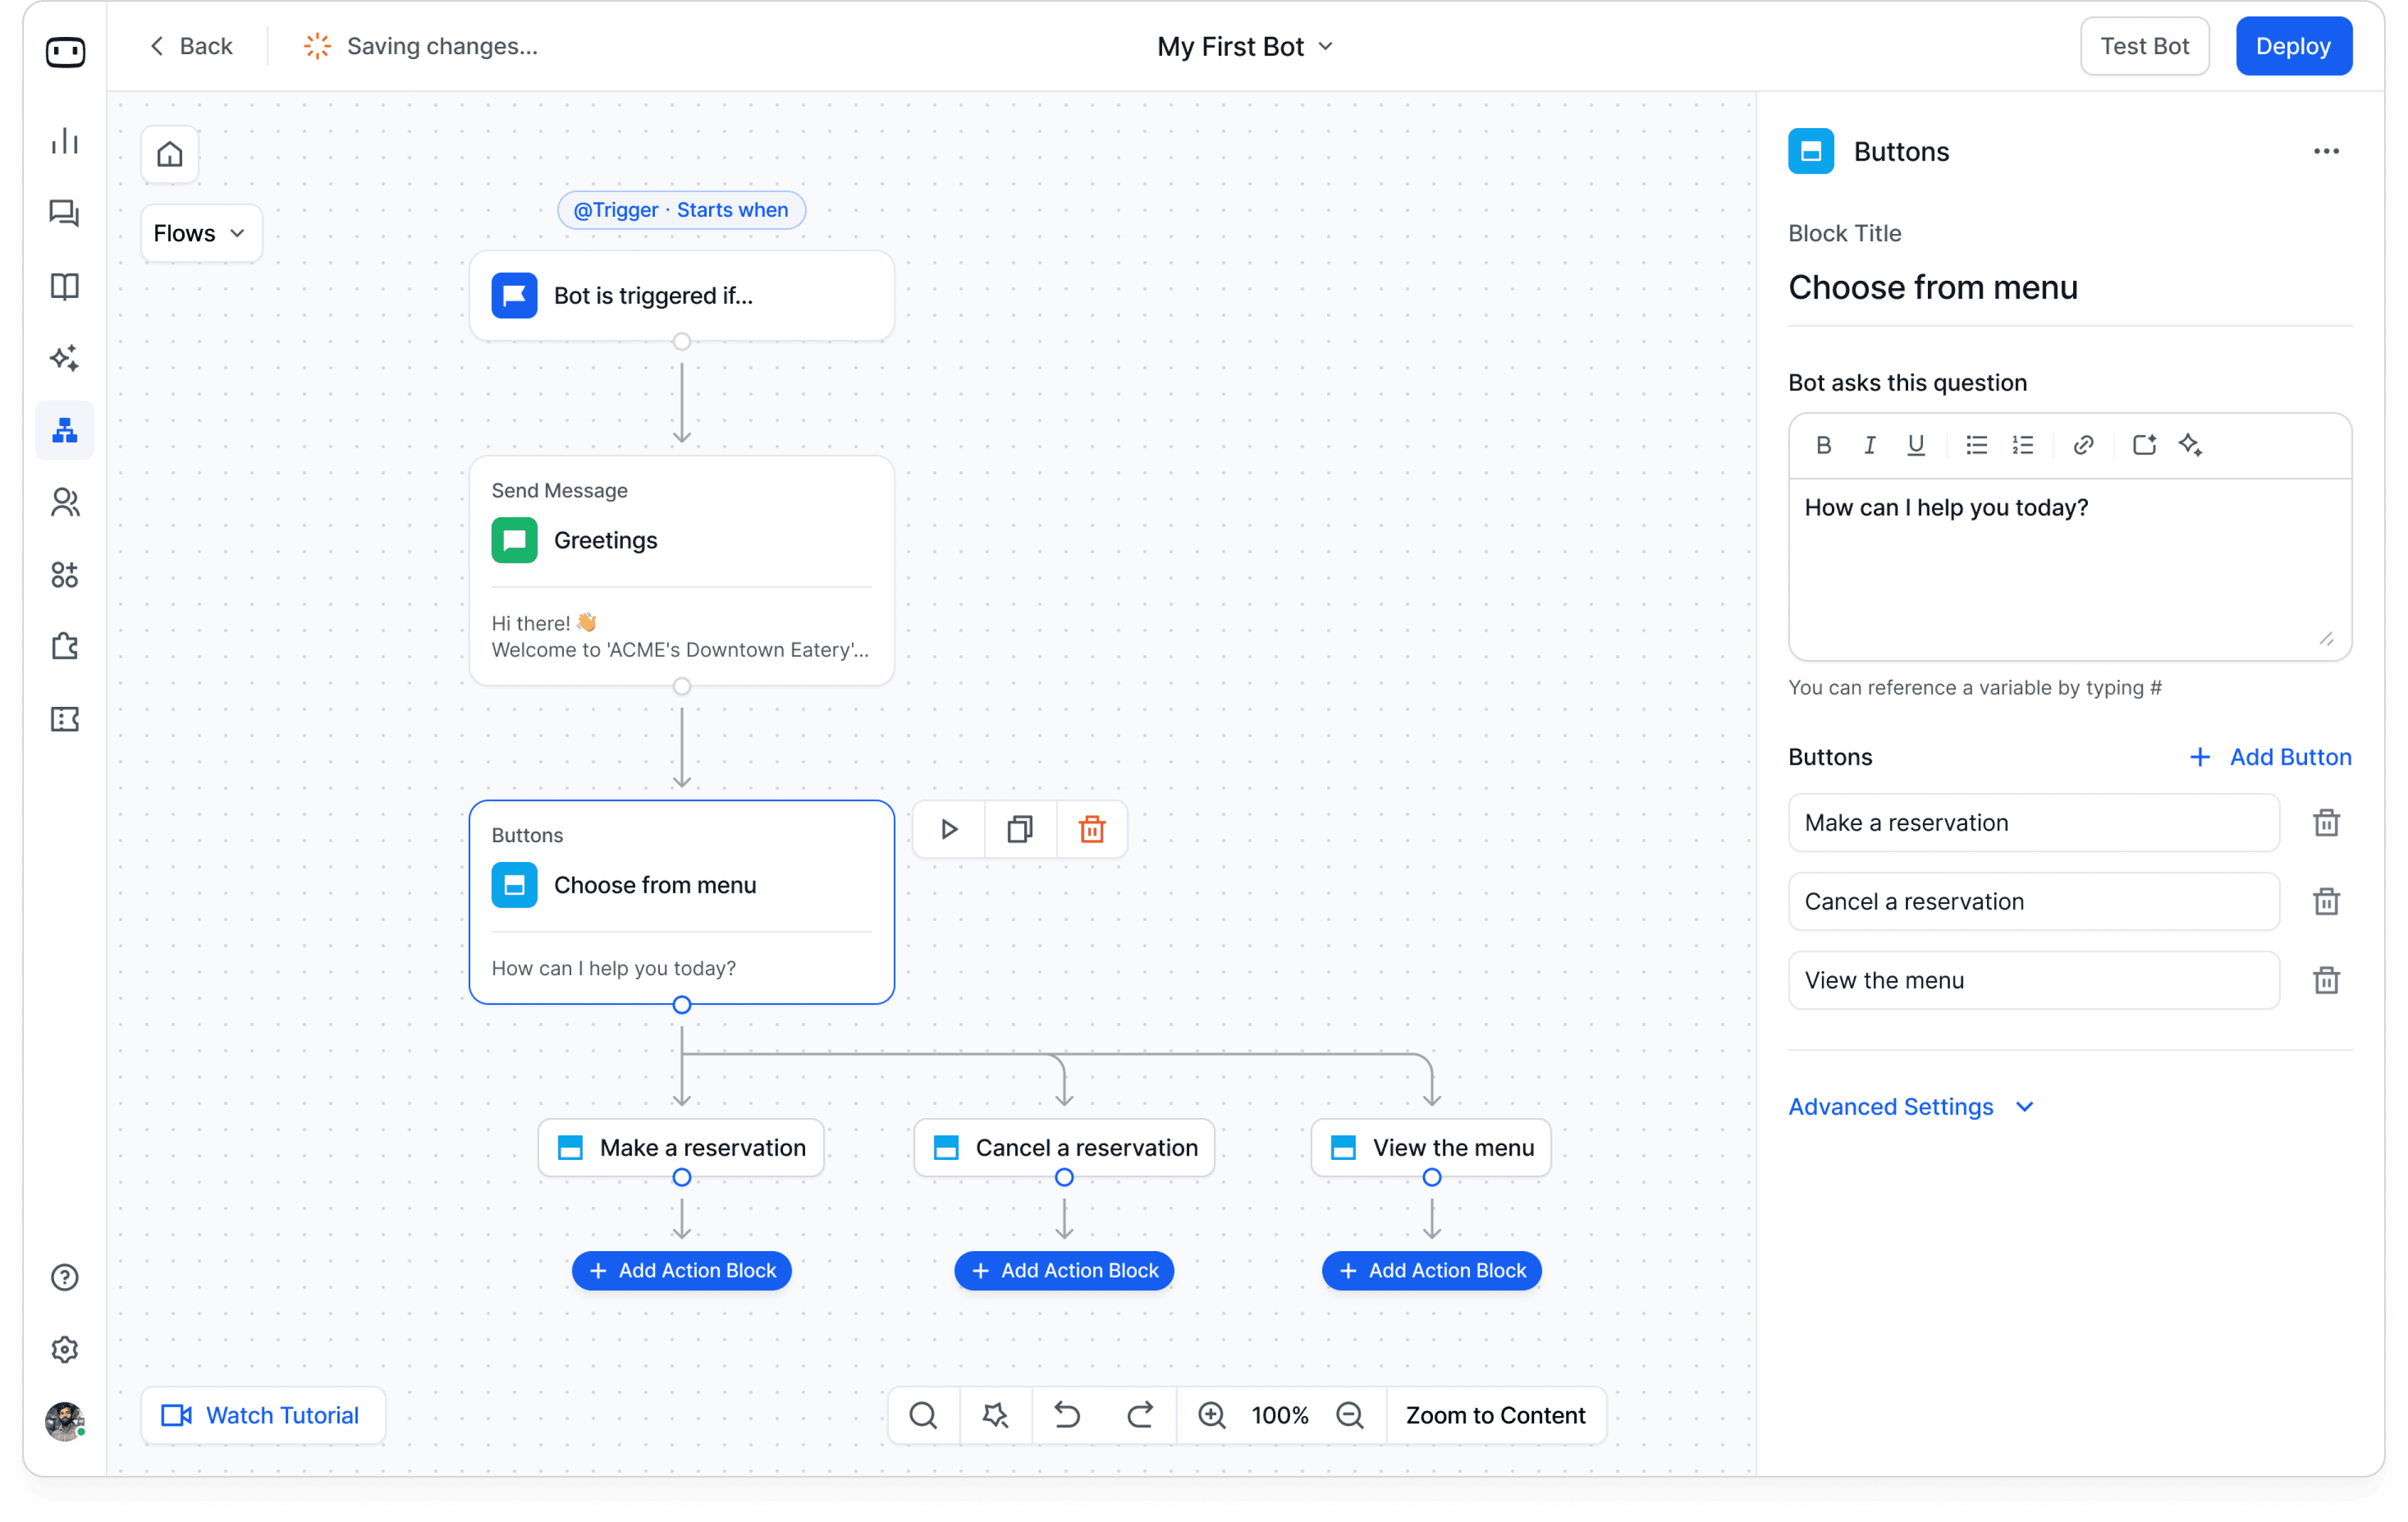Delete the Buttons block with red trash icon
The width and height of the screenshot is (2408, 1522).
coord(1091,829)
